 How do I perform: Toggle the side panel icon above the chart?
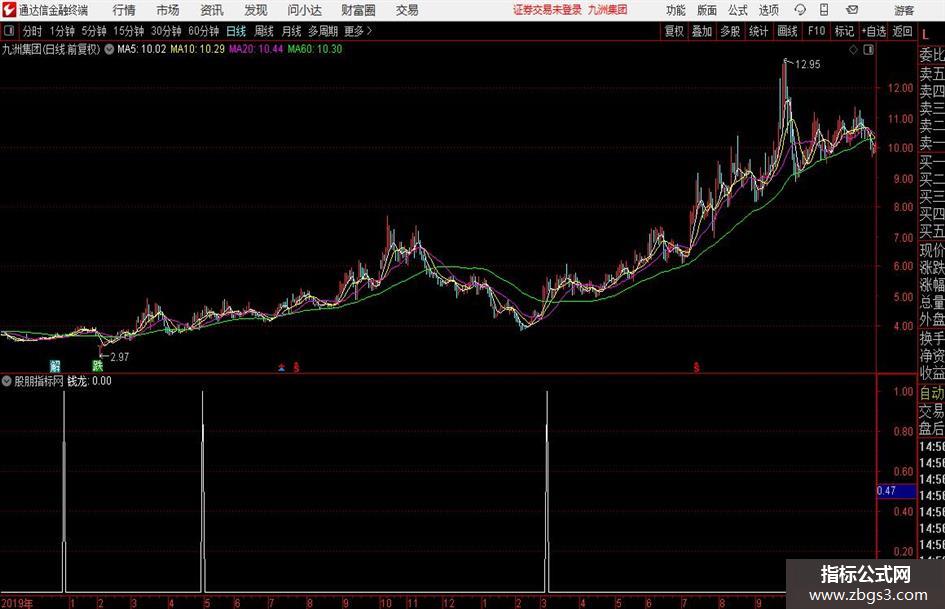868,50
